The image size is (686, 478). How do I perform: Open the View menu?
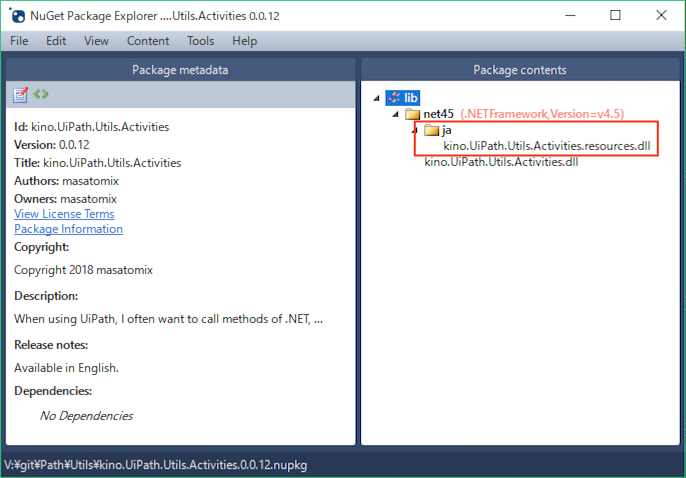coord(96,41)
